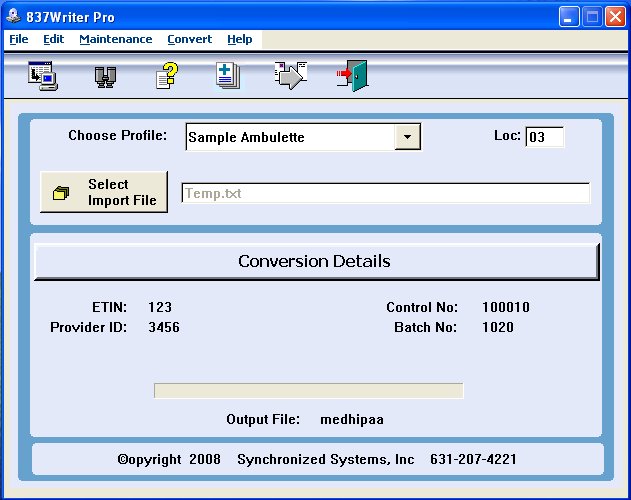
Task: Close the 837Writer Pro window
Action: point(615,17)
